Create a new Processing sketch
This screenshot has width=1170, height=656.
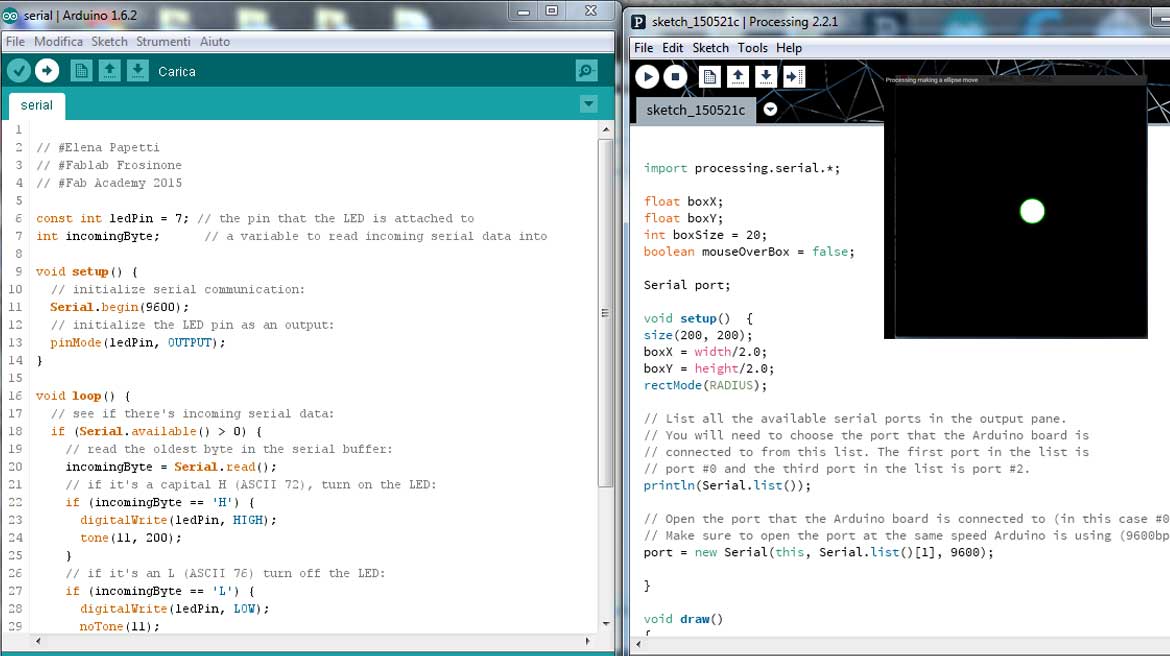[710, 76]
